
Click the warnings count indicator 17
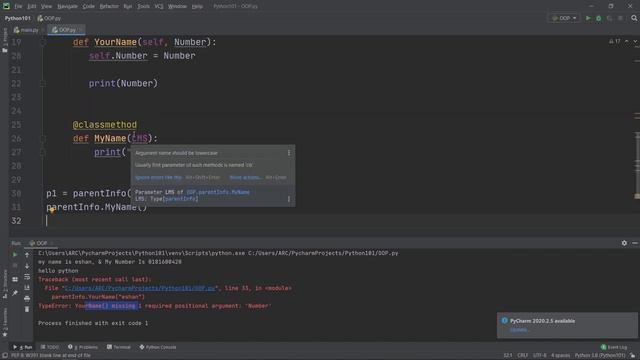[614, 41]
